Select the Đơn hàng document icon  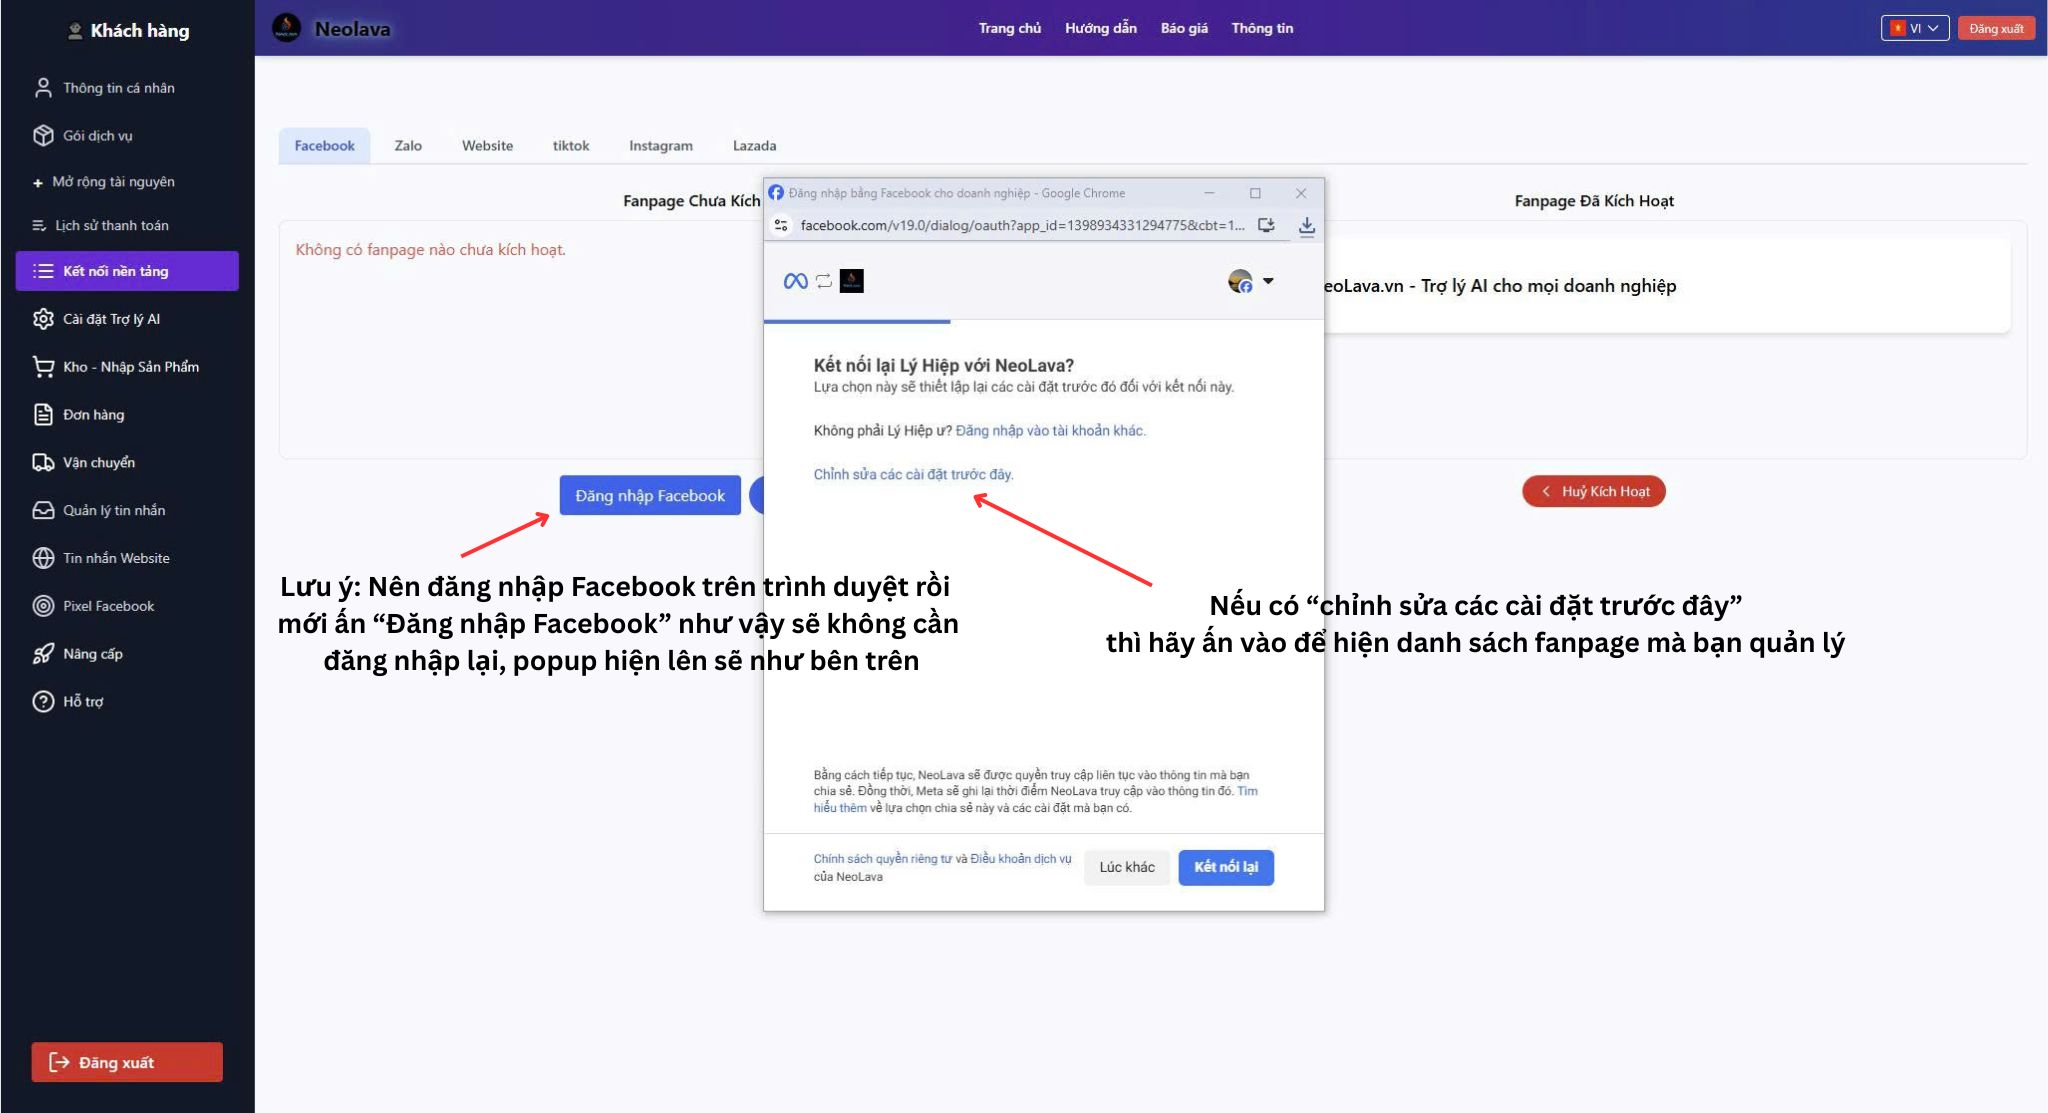(41, 414)
